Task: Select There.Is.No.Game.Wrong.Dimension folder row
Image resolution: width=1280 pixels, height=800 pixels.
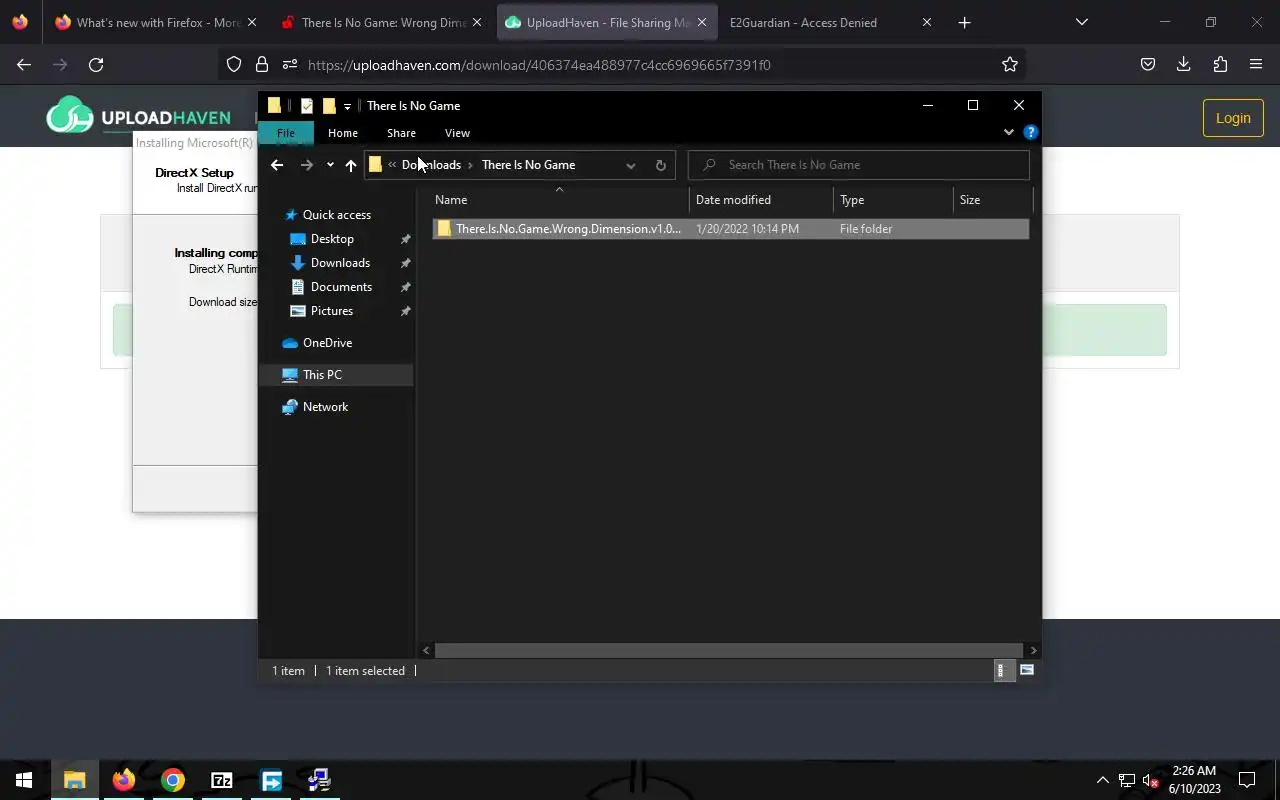Action: (730, 229)
